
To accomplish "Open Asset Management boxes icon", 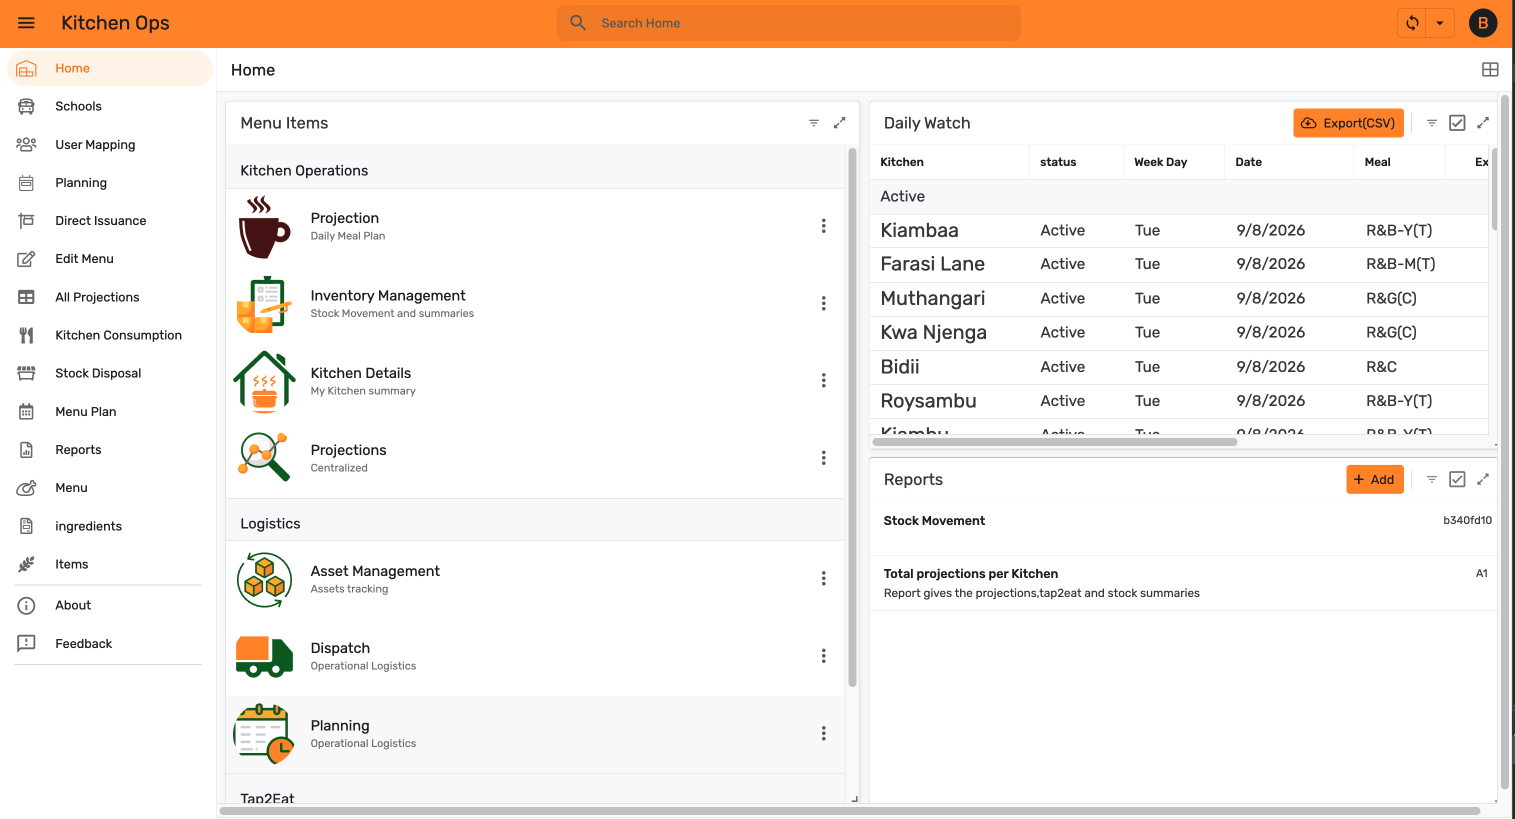I will coord(264,579).
